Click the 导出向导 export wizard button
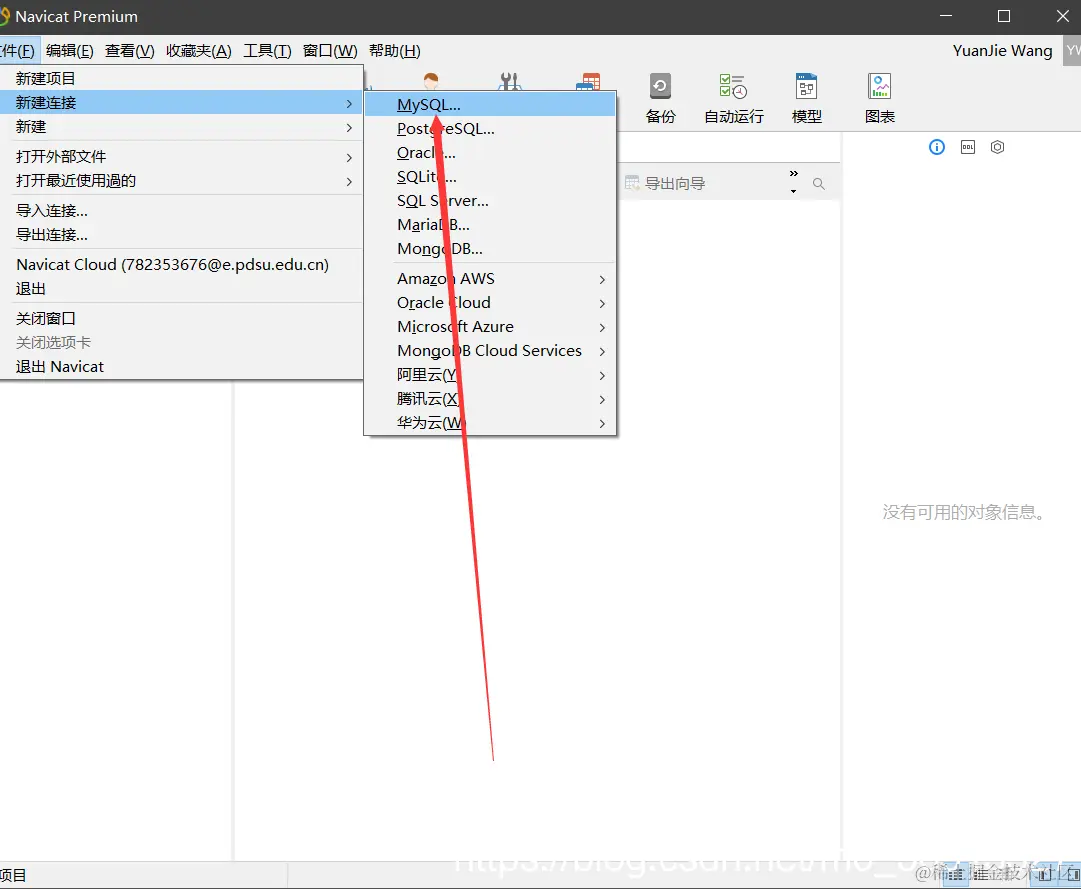 [x=665, y=183]
